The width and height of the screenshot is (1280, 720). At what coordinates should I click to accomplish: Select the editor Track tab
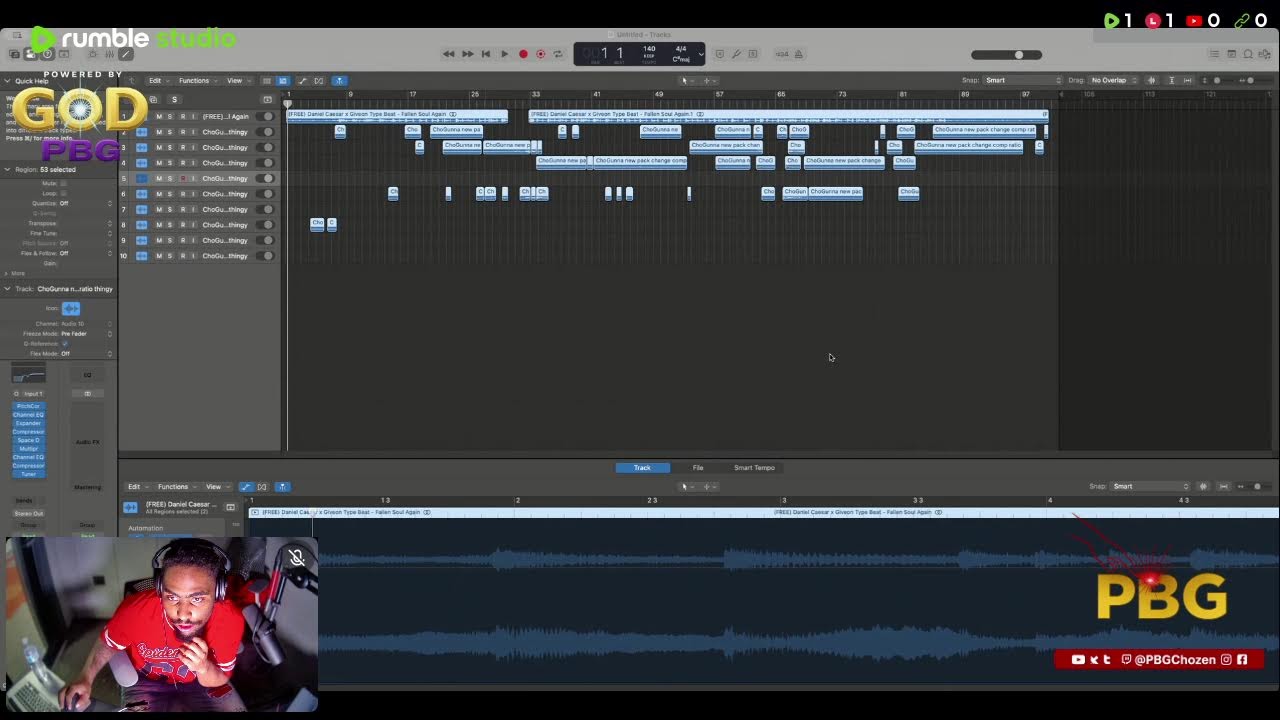[x=642, y=468]
